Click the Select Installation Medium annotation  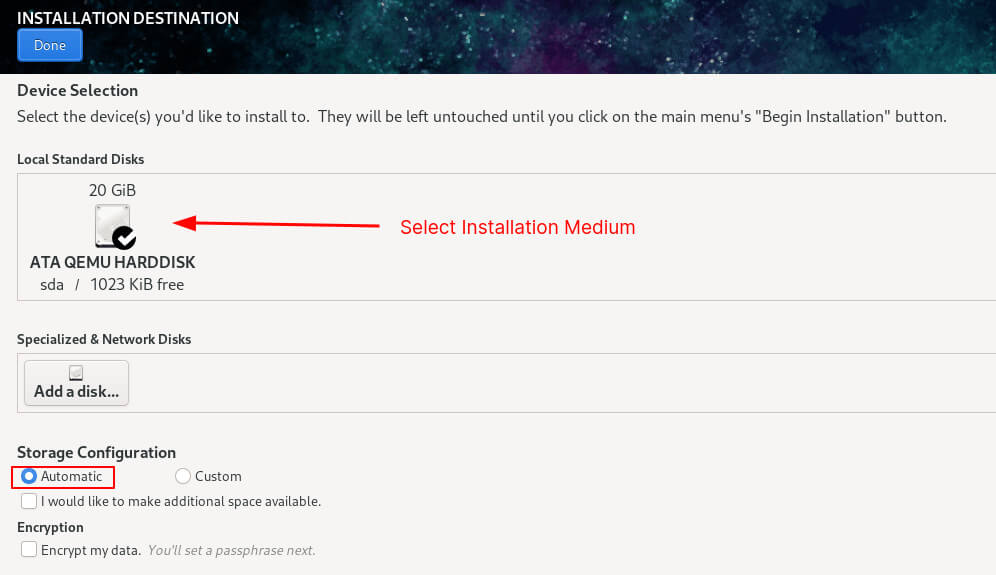517,227
